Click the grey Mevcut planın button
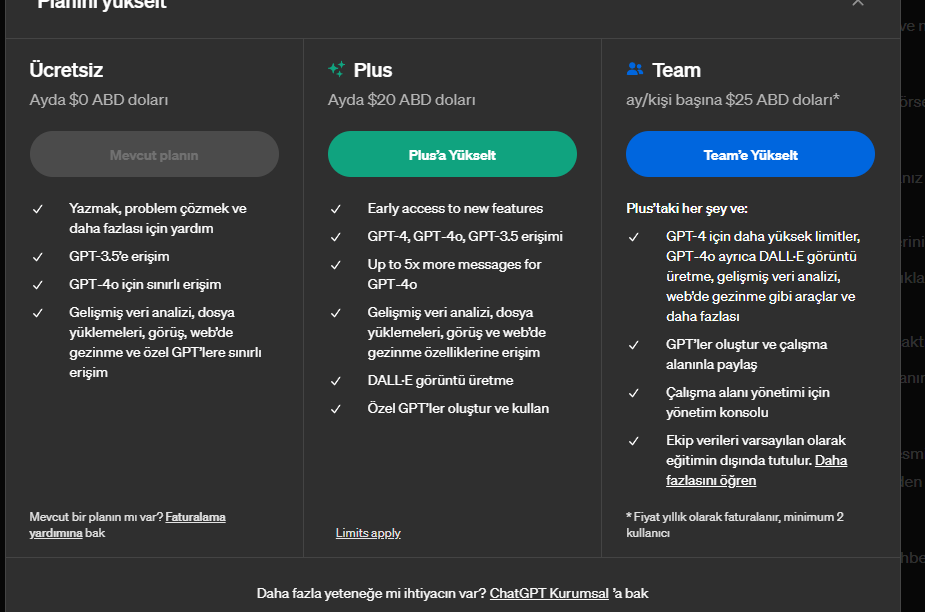Viewport: 925px width, 612px height. [x=154, y=155]
